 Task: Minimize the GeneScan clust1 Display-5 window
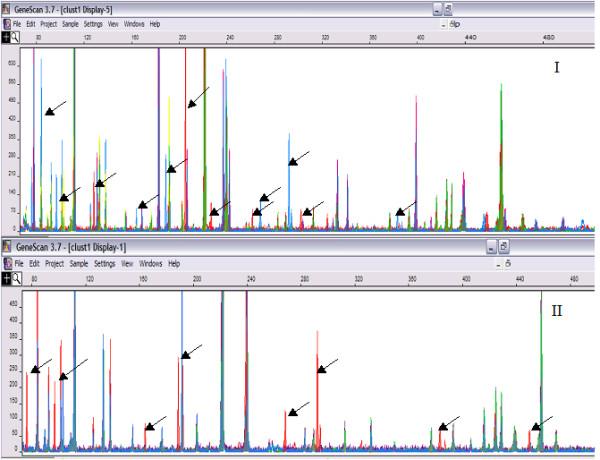click(x=439, y=8)
